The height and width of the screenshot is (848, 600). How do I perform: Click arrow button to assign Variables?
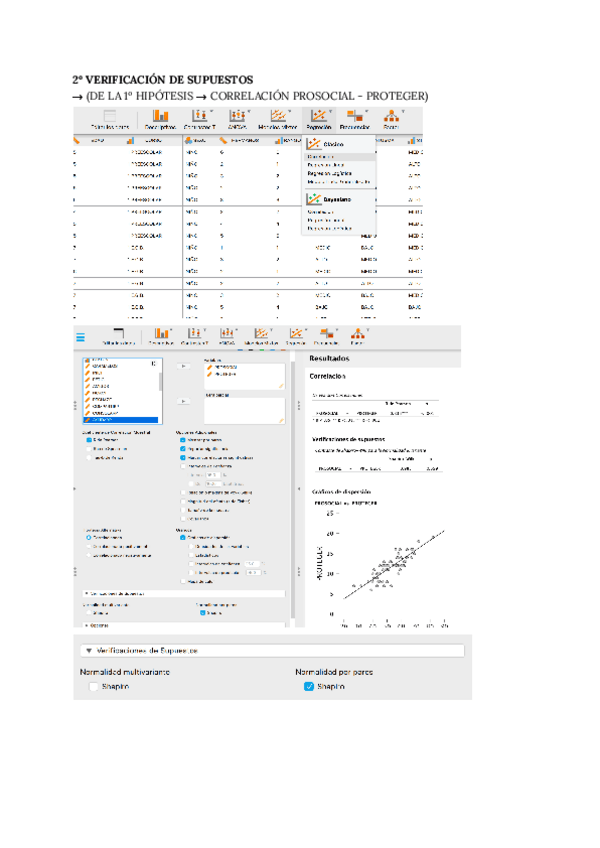coord(183,367)
